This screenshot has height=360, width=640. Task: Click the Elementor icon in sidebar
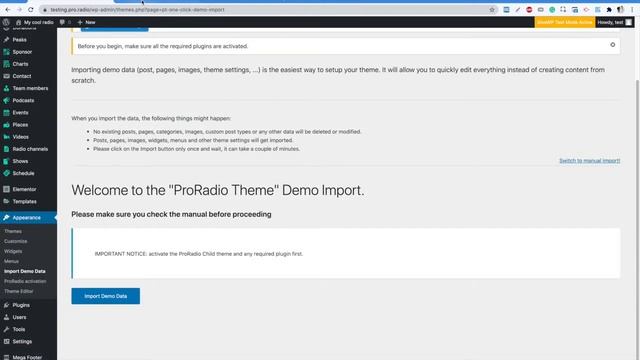pos(7,189)
